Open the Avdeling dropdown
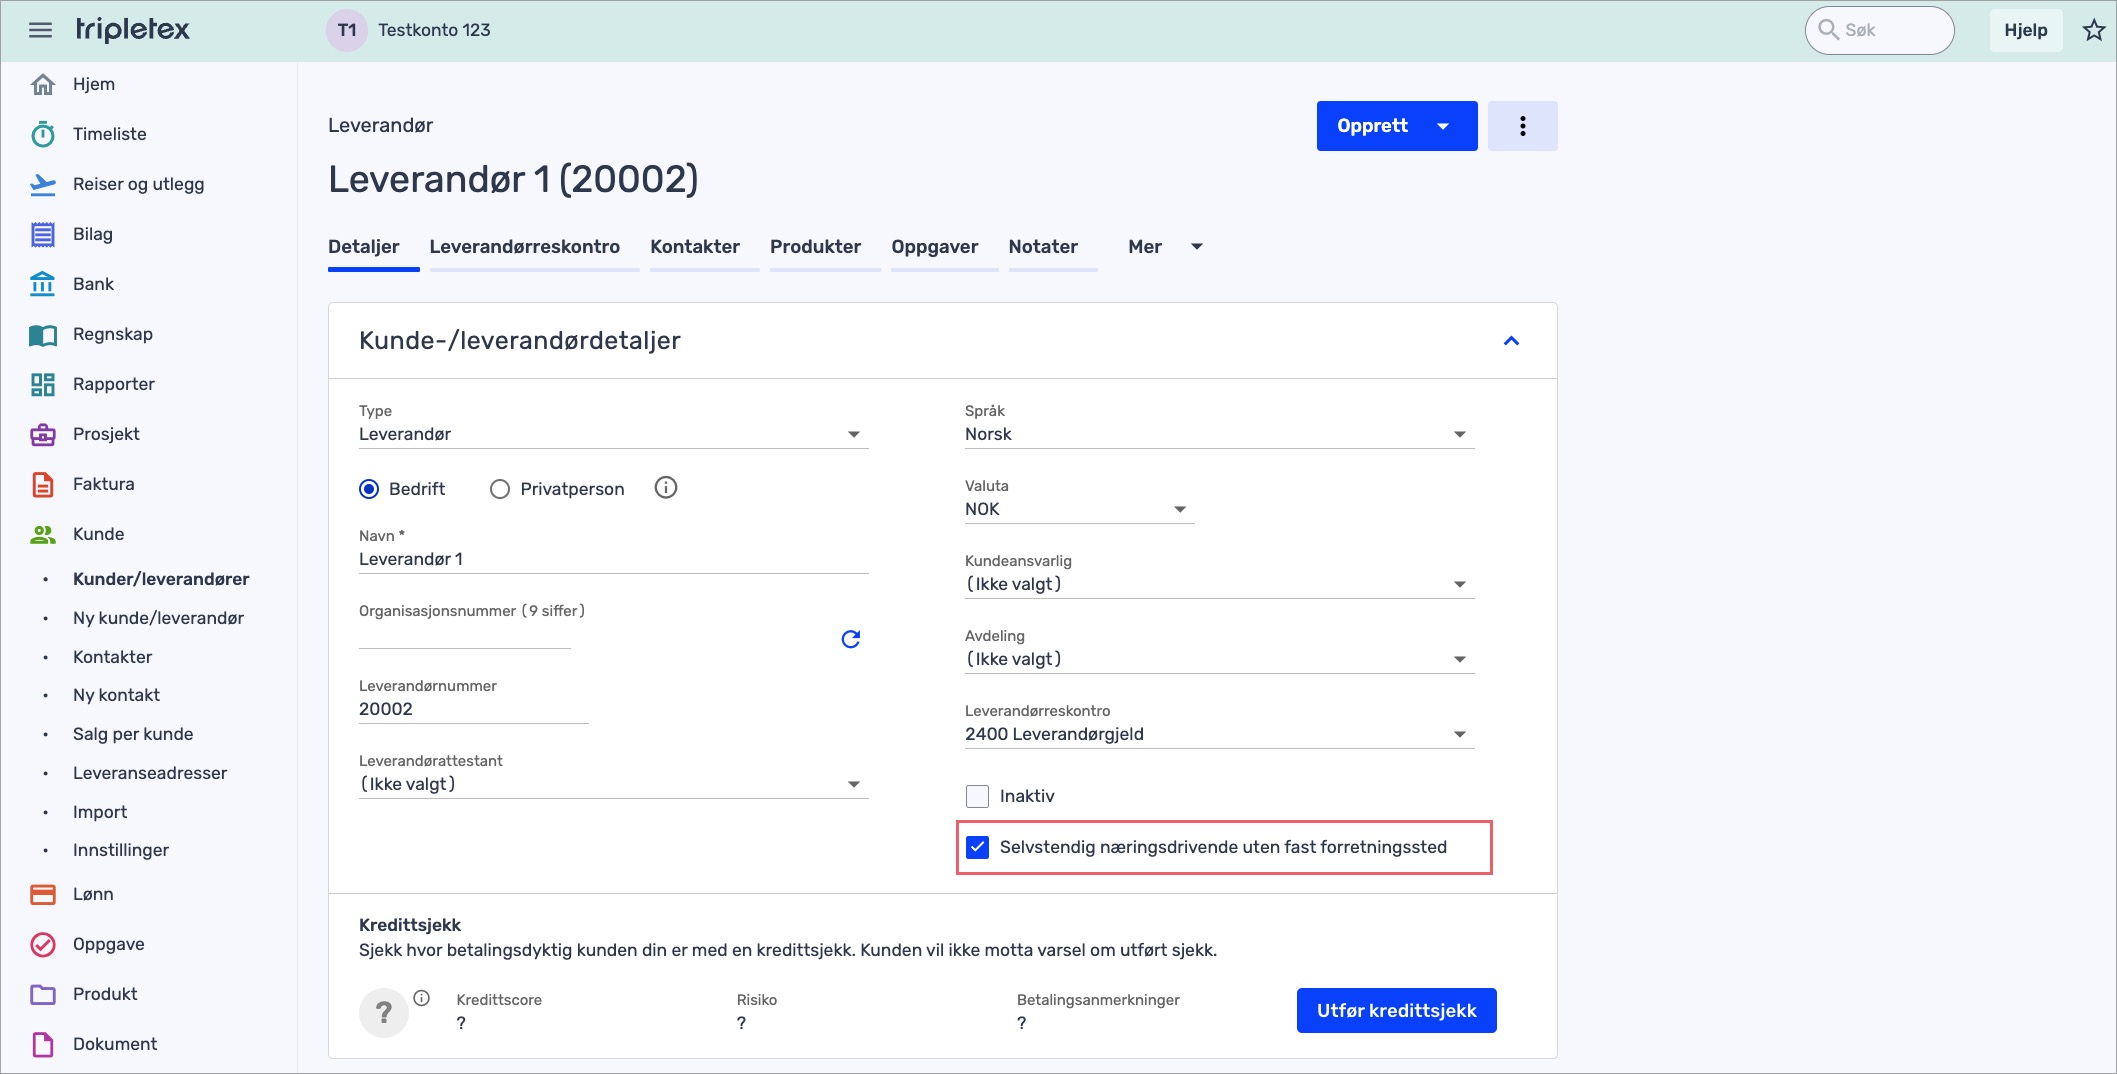This screenshot has width=2117, height=1074. pyautogui.click(x=1219, y=659)
